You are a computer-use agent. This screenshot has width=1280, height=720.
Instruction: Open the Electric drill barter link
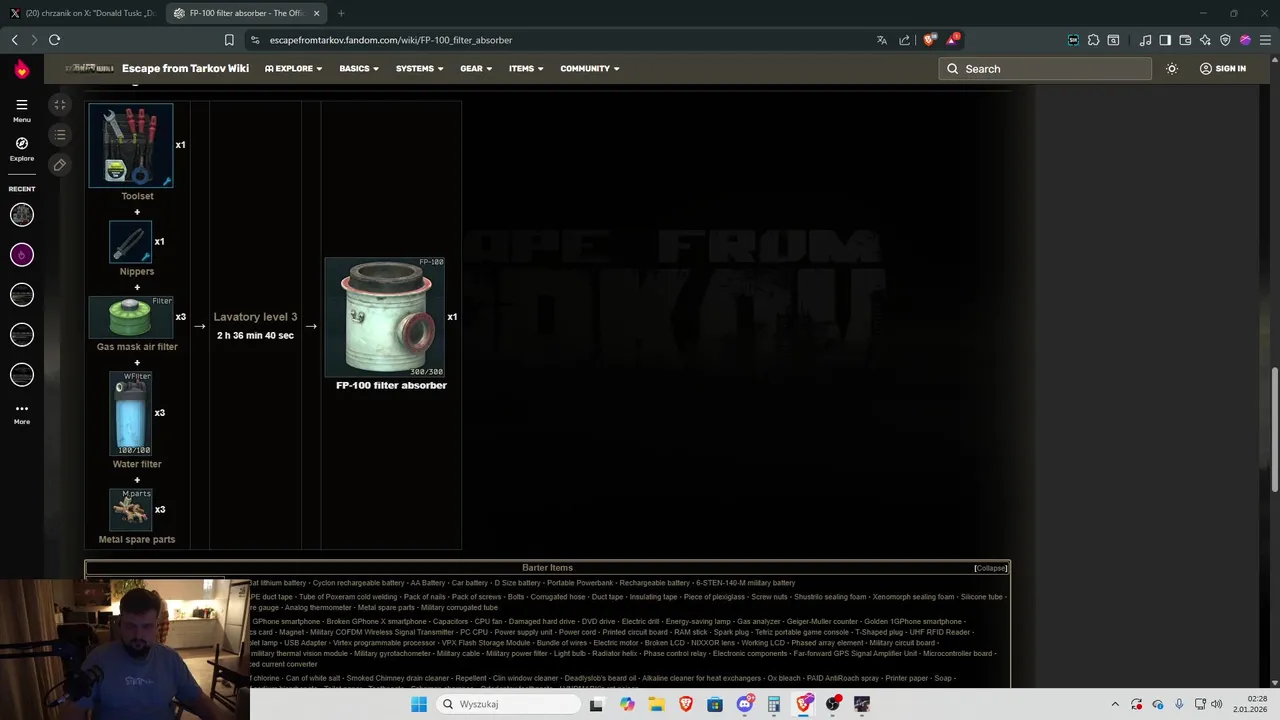640,622
